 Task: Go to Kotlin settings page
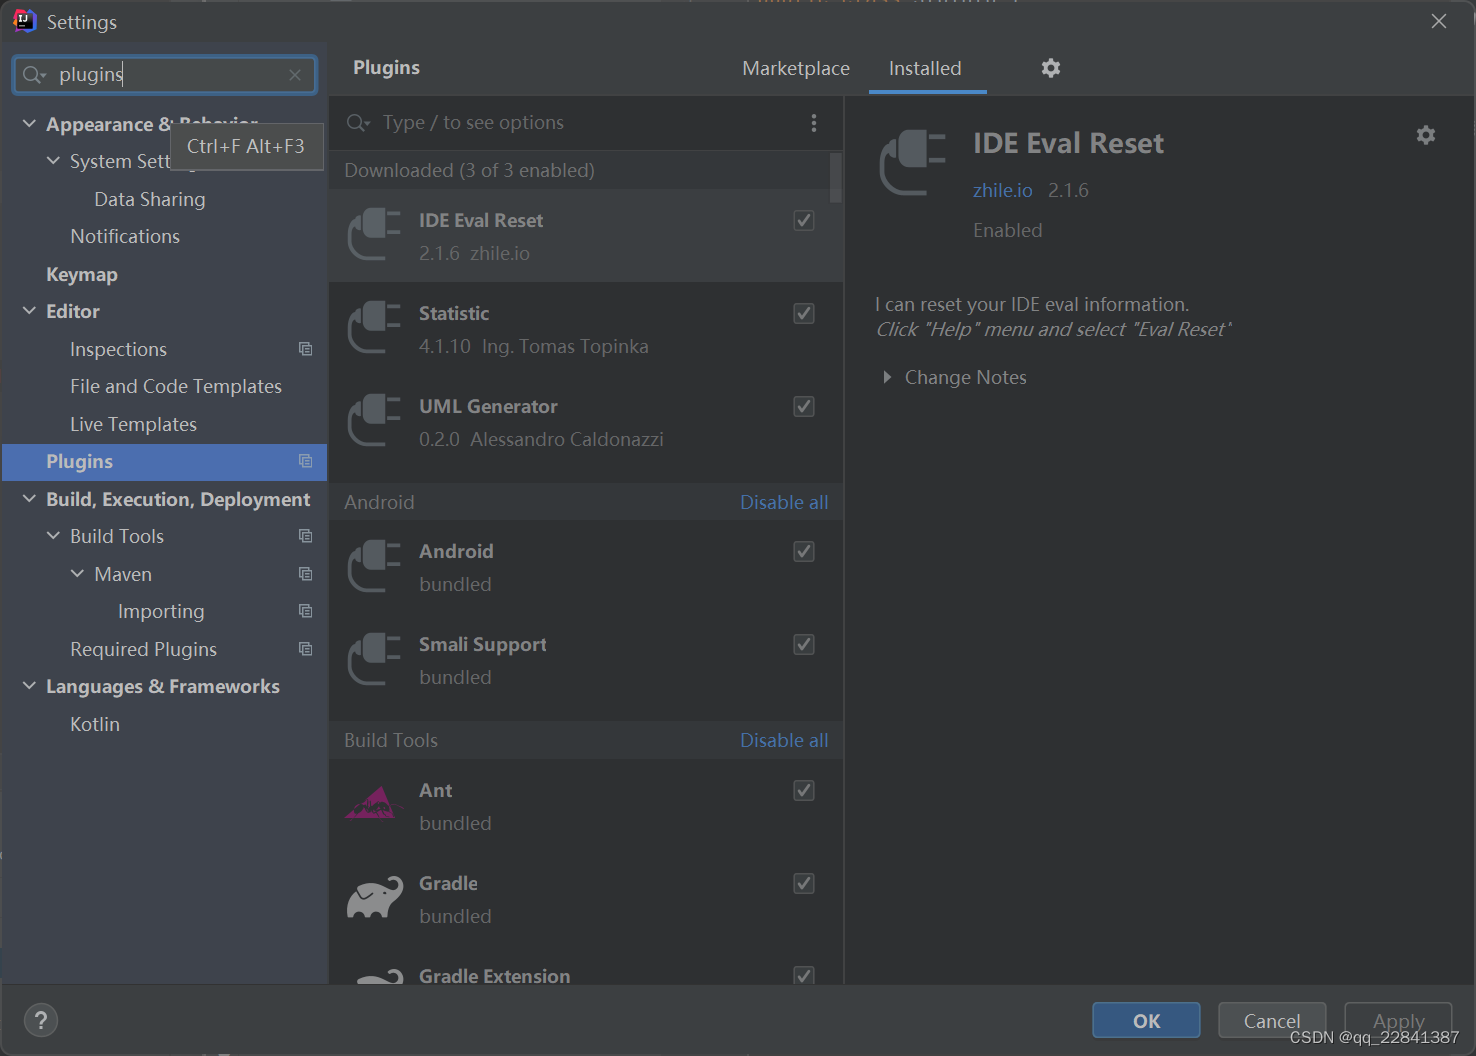click(95, 724)
